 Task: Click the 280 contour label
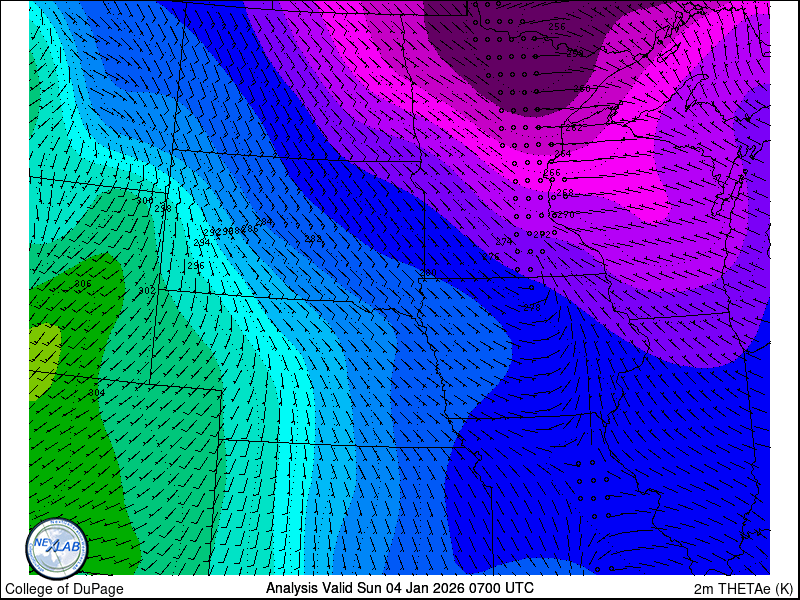click(428, 273)
